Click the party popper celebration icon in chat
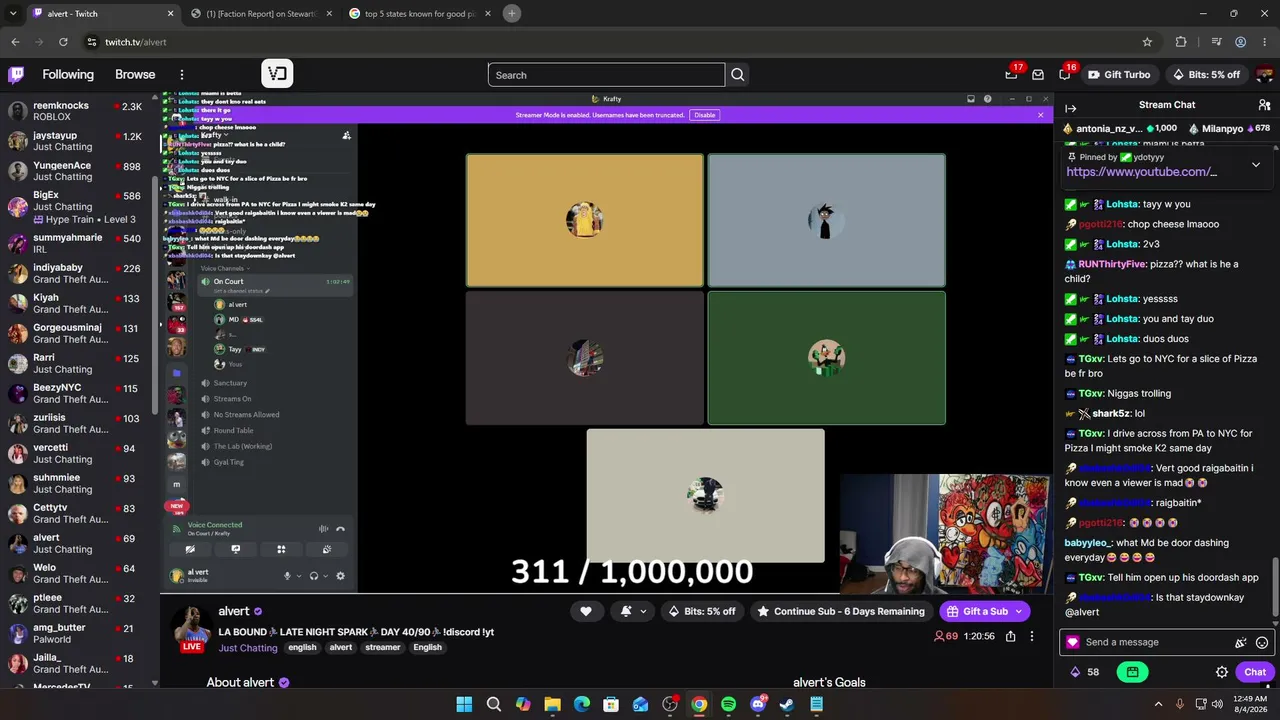Image resolution: width=1280 pixels, height=720 pixels. point(1241,643)
